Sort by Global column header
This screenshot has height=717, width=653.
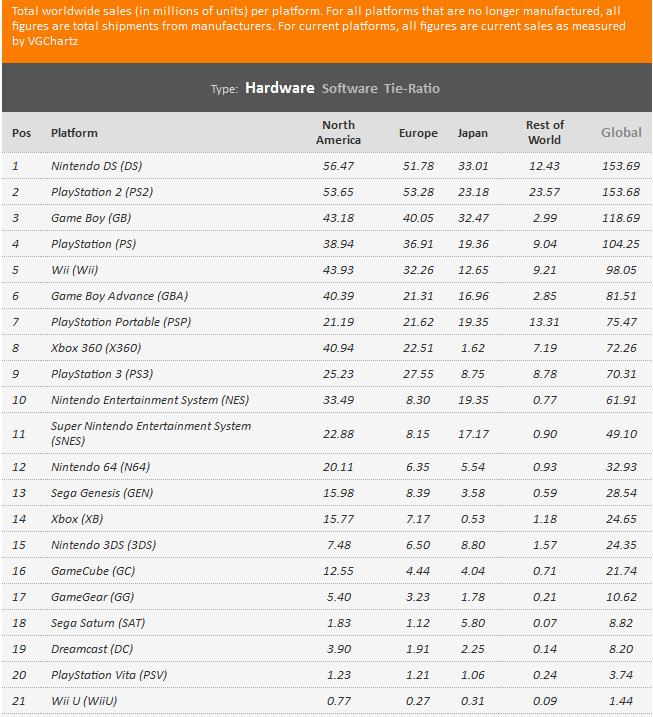[621, 133]
